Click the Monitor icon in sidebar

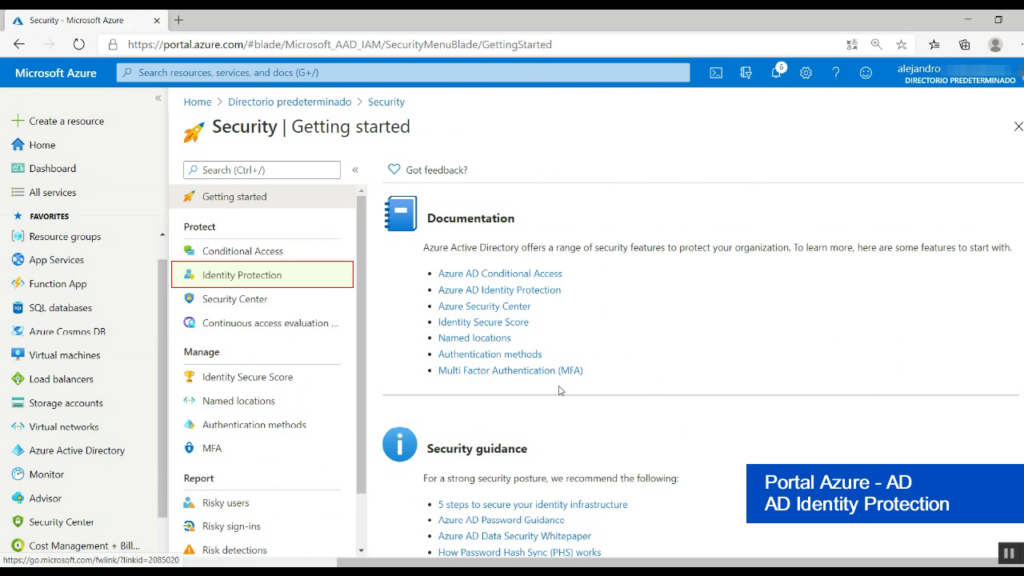tap(18, 474)
